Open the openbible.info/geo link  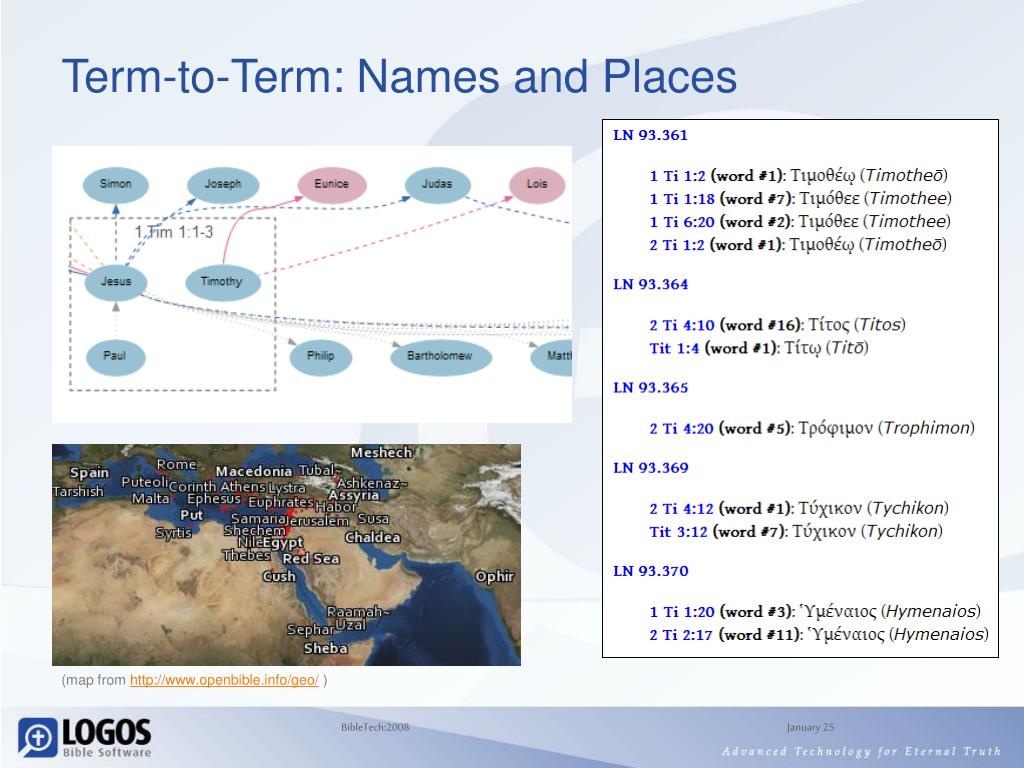point(224,680)
